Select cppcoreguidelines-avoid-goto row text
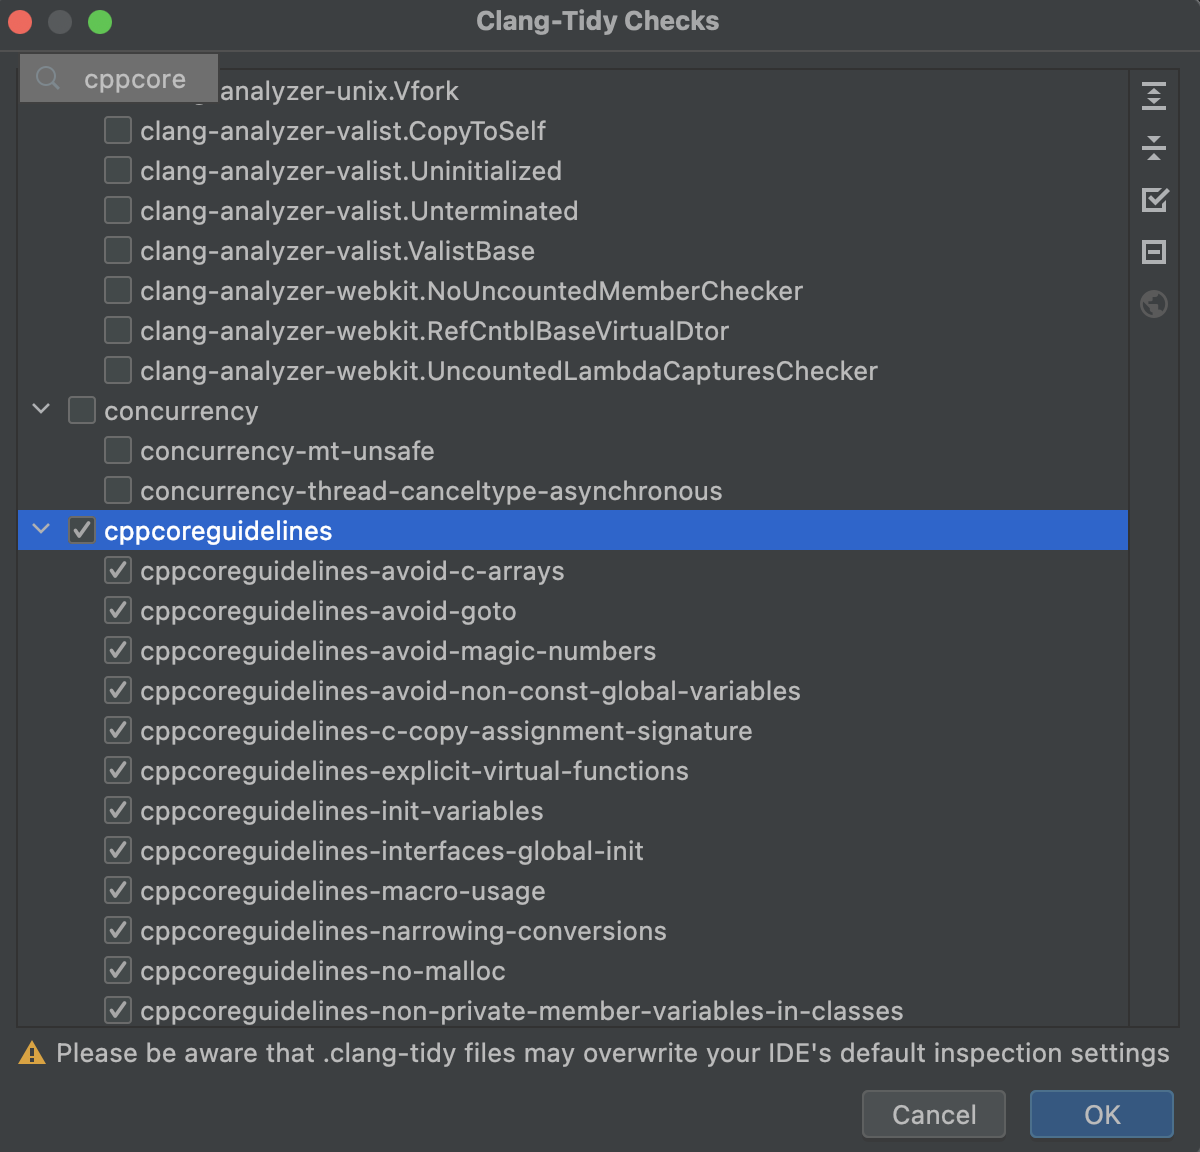1200x1152 pixels. (328, 611)
